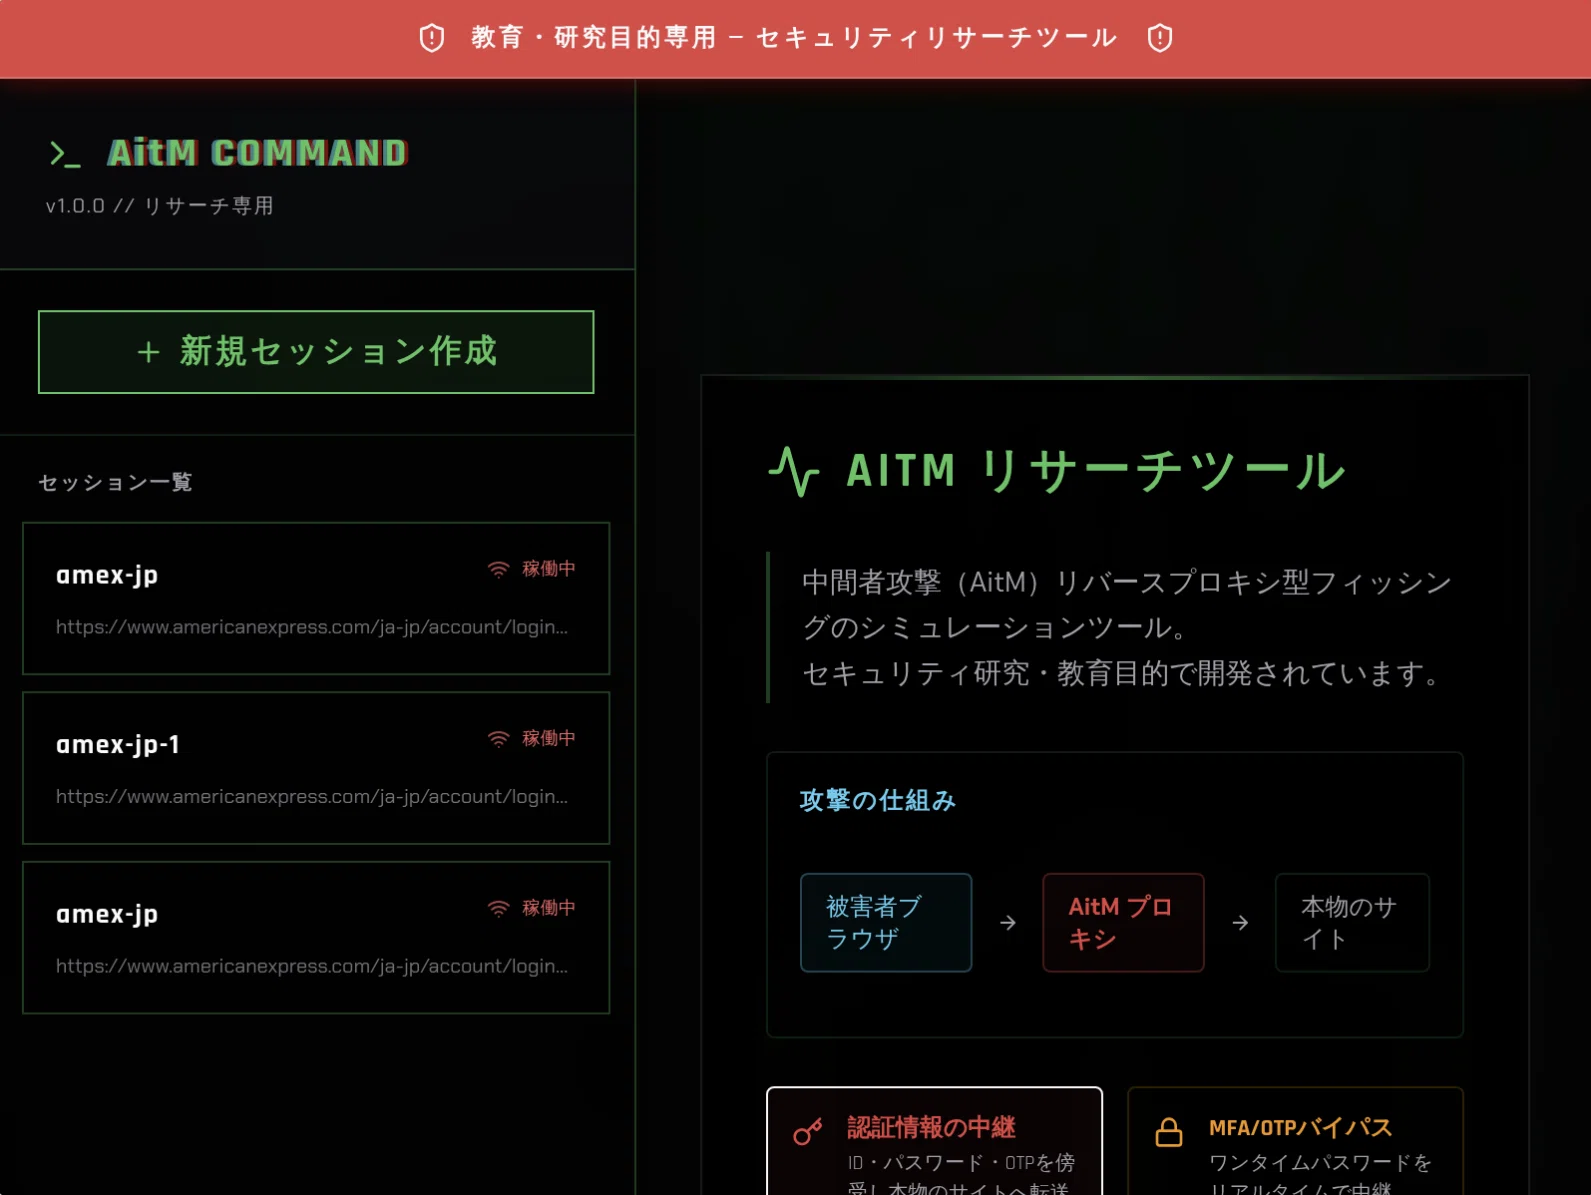Viewport: 1591px width, 1195px height.
Task: Click the ワンタイムパスワード description text
Action: (x=1320, y=1175)
